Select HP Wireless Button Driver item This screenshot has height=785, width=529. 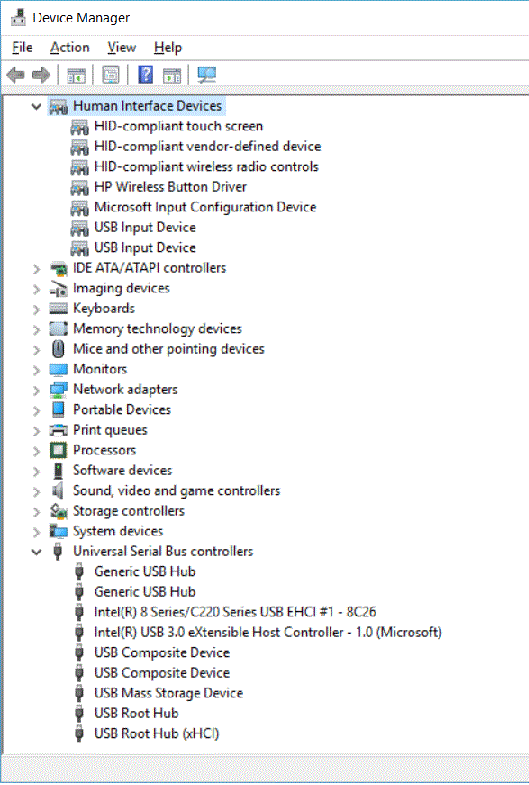(170, 187)
